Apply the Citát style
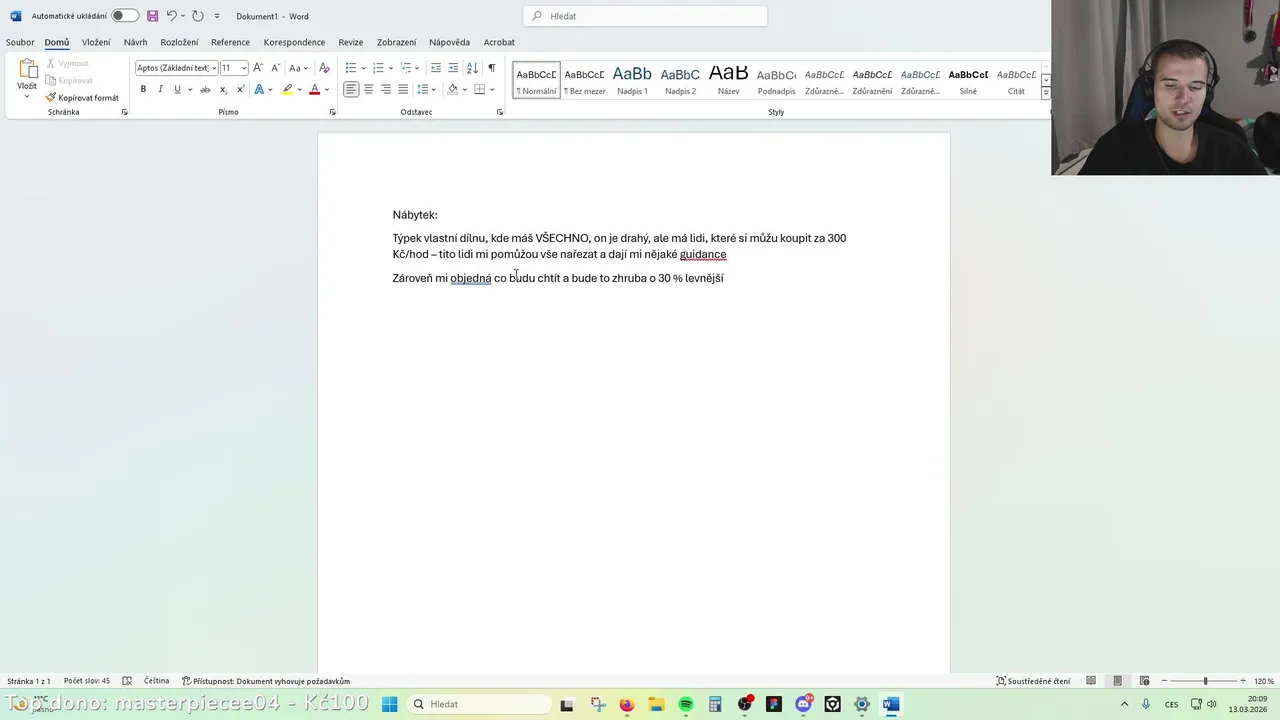Image resolution: width=1280 pixels, height=720 pixels. point(1016,80)
